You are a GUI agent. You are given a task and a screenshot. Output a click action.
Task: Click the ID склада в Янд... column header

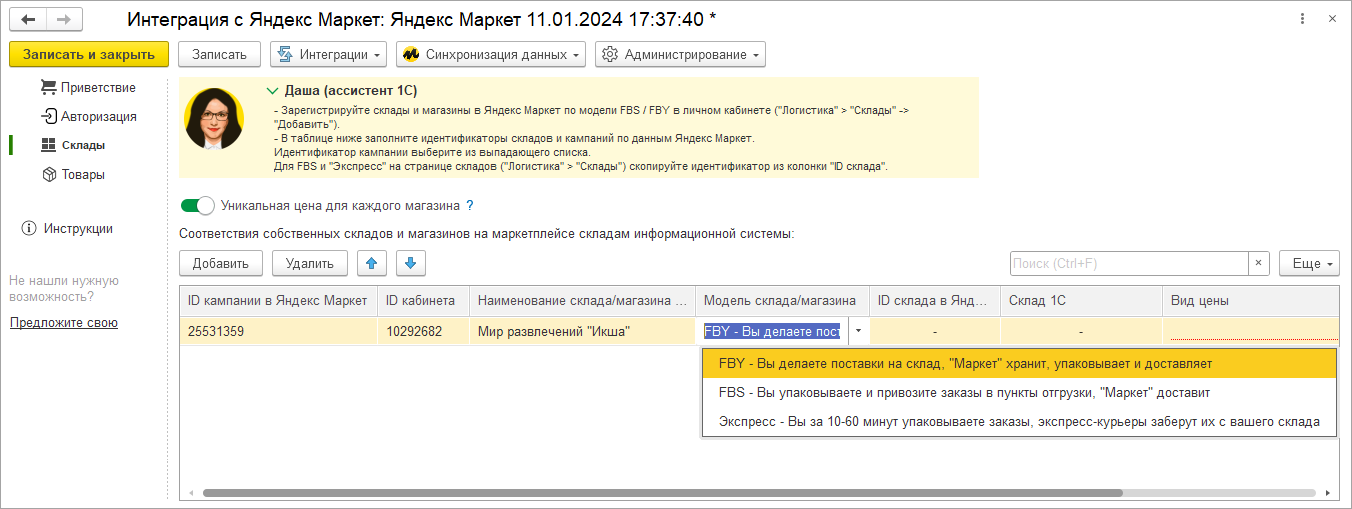[934, 300]
